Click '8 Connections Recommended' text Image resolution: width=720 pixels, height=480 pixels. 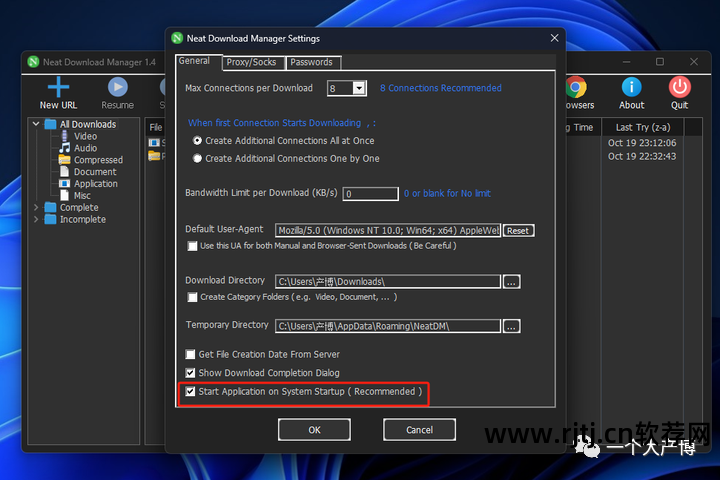click(441, 88)
